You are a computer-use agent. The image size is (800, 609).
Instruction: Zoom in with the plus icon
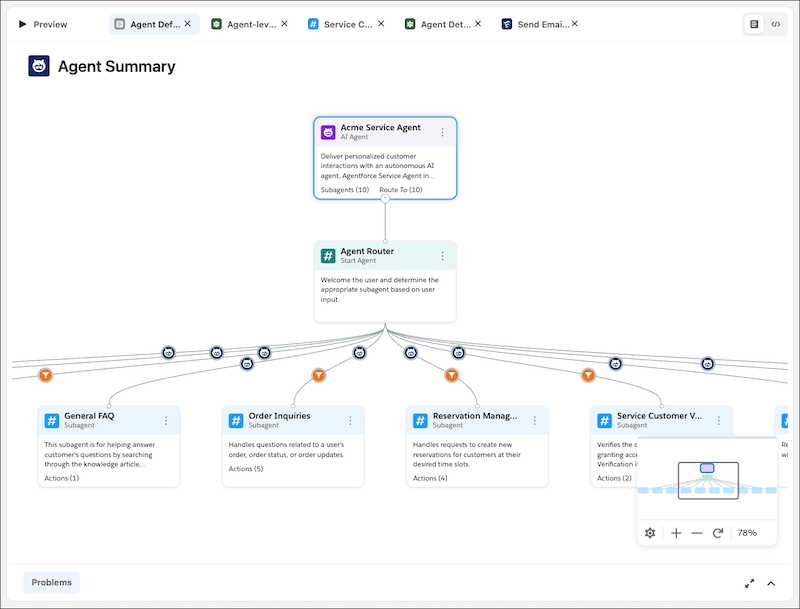click(x=676, y=533)
